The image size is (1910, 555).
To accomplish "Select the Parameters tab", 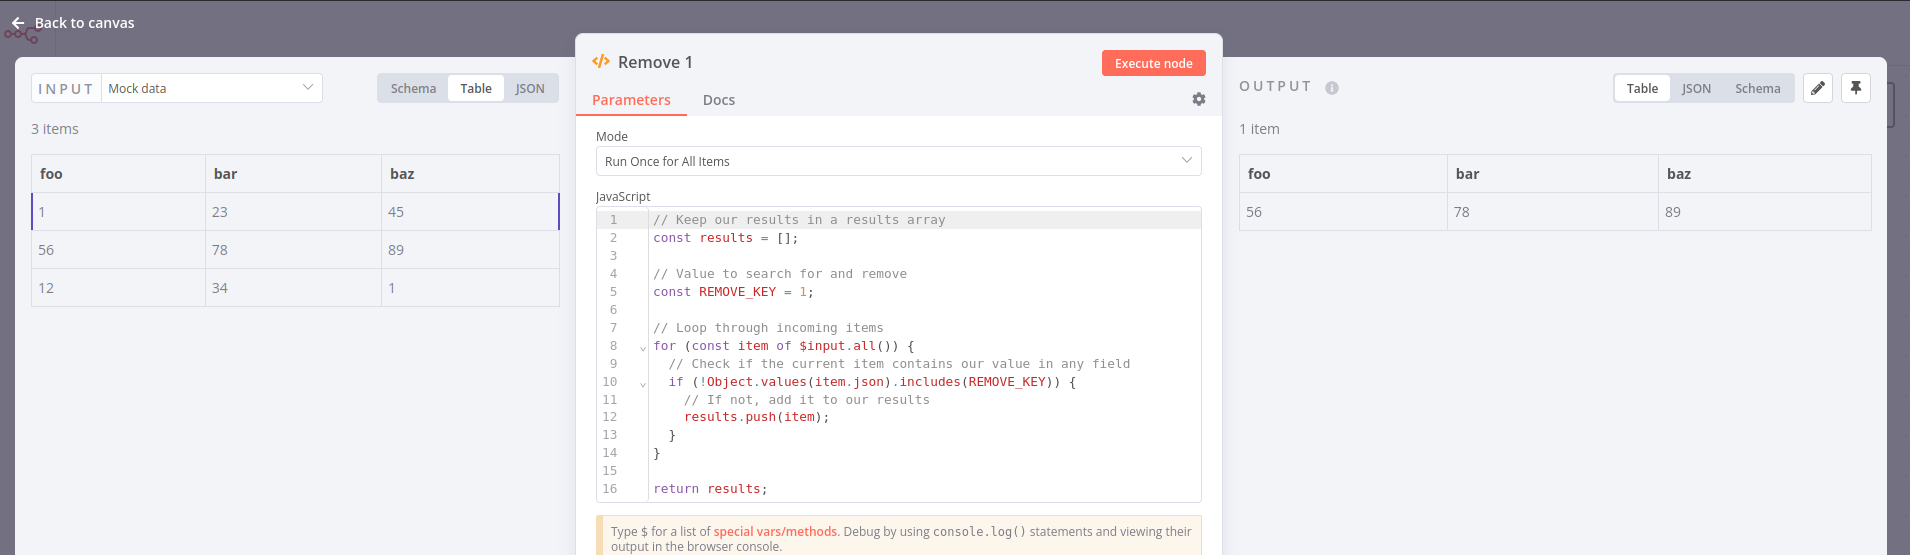I will coord(631,100).
